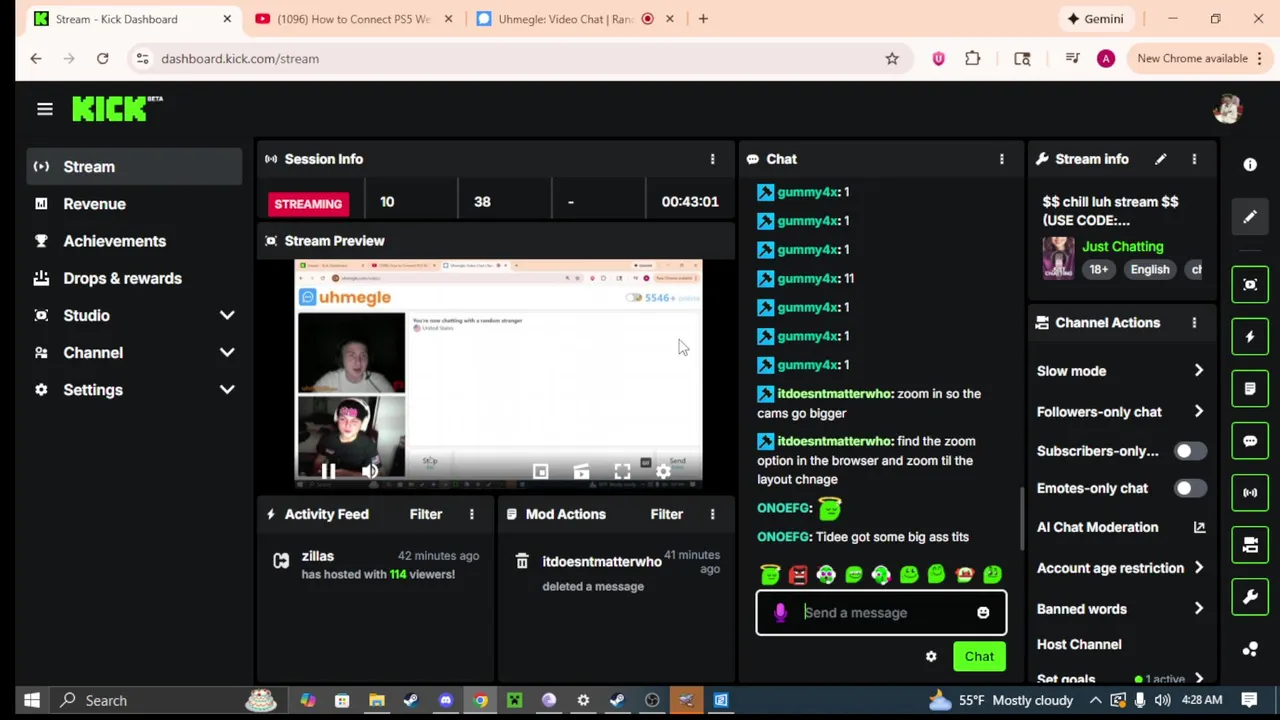Open Session Info options menu
1280x720 pixels.
pyautogui.click(x=712, y=159)
